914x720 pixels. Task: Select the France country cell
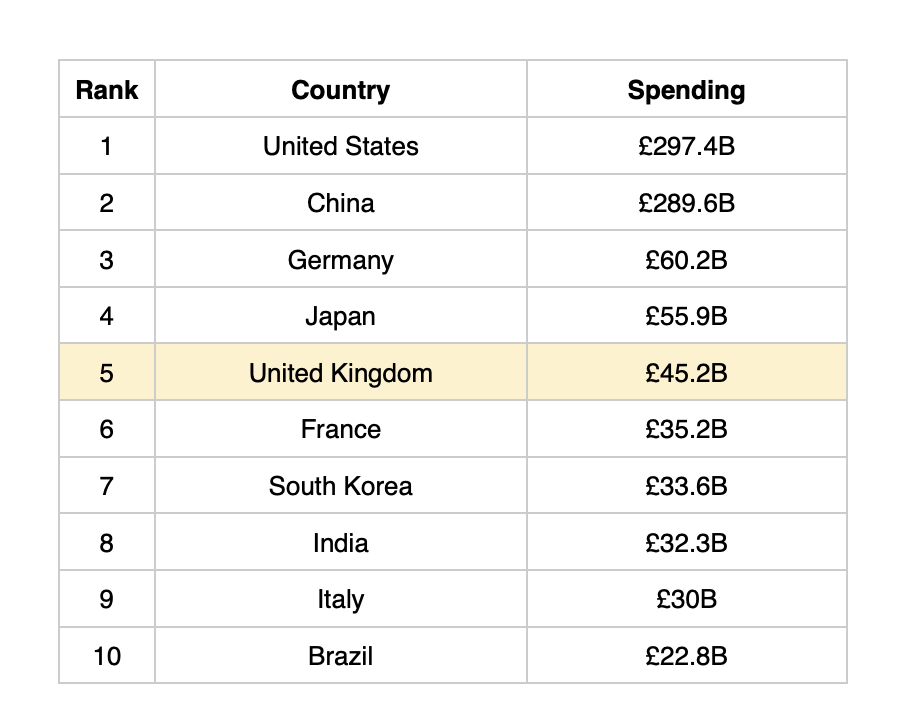340,429
